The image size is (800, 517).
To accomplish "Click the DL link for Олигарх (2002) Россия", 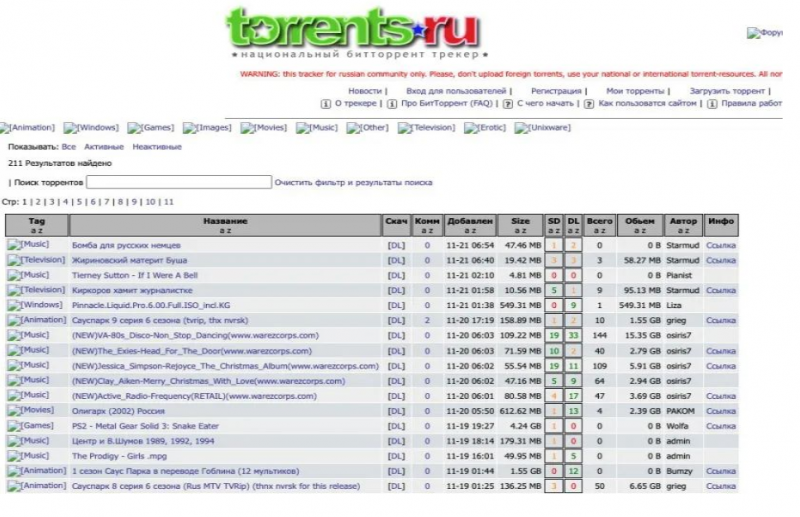I will click(396, 410).
